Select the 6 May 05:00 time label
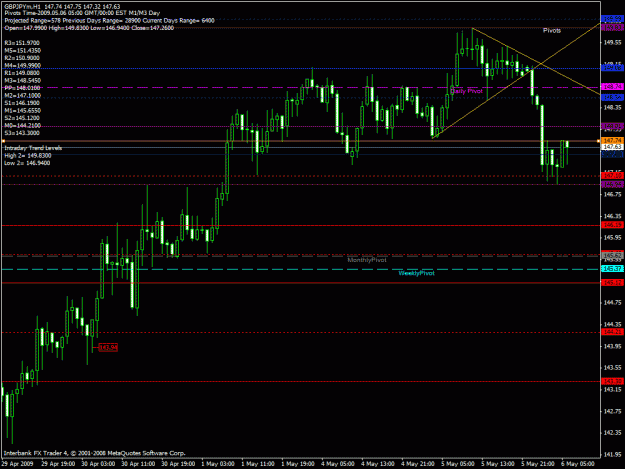Viewport: 625px width, 469px height. [578, 464]
